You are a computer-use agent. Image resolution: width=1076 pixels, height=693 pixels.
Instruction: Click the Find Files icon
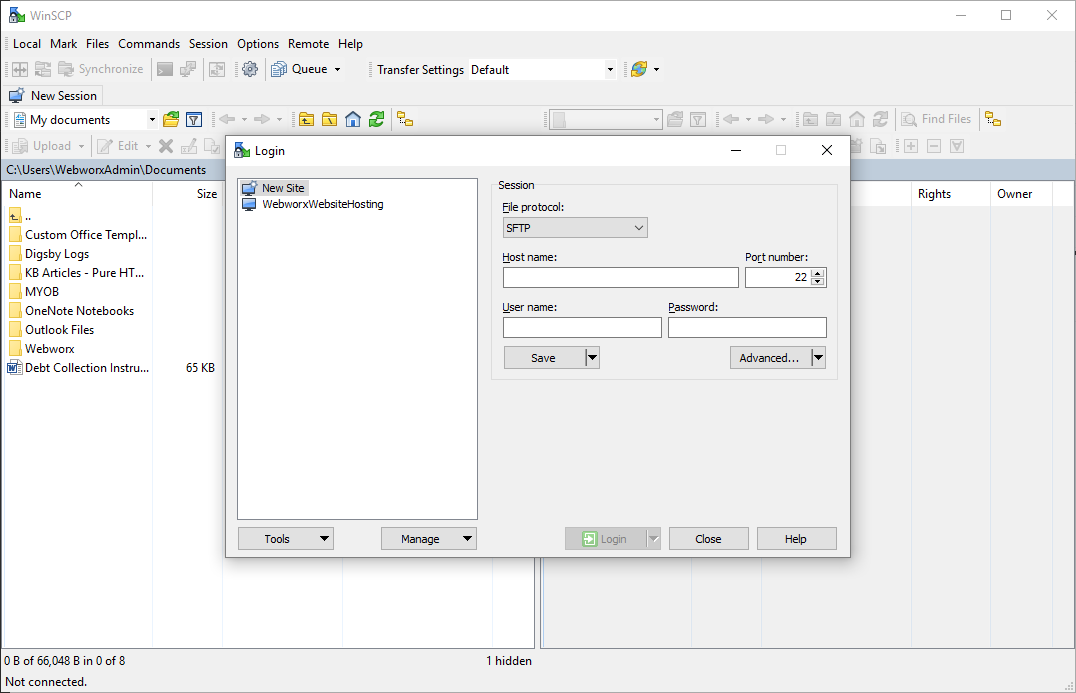click(938, 119)
